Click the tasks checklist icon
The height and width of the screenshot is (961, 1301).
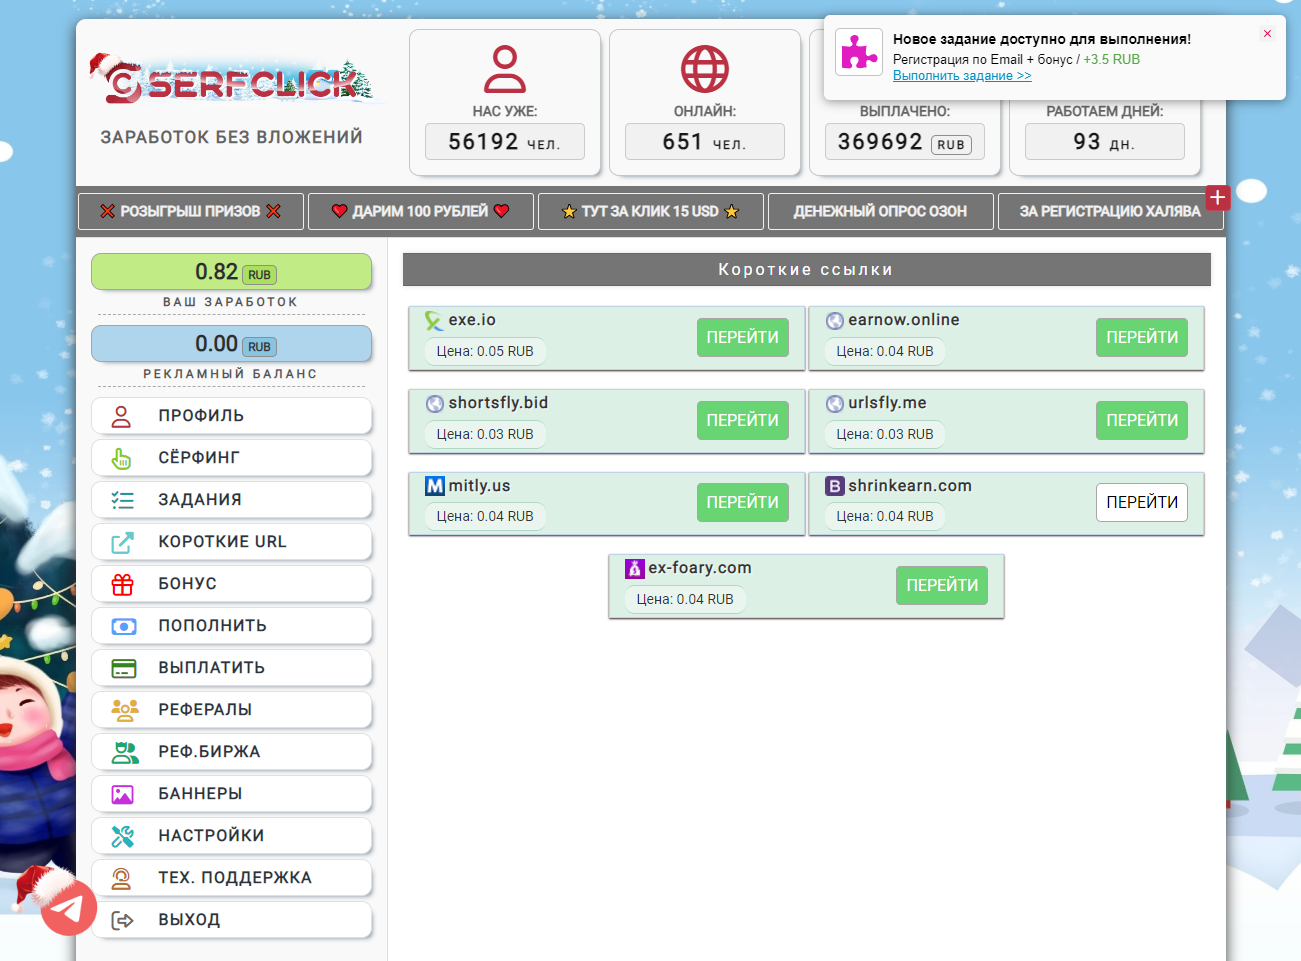(122, 500)
